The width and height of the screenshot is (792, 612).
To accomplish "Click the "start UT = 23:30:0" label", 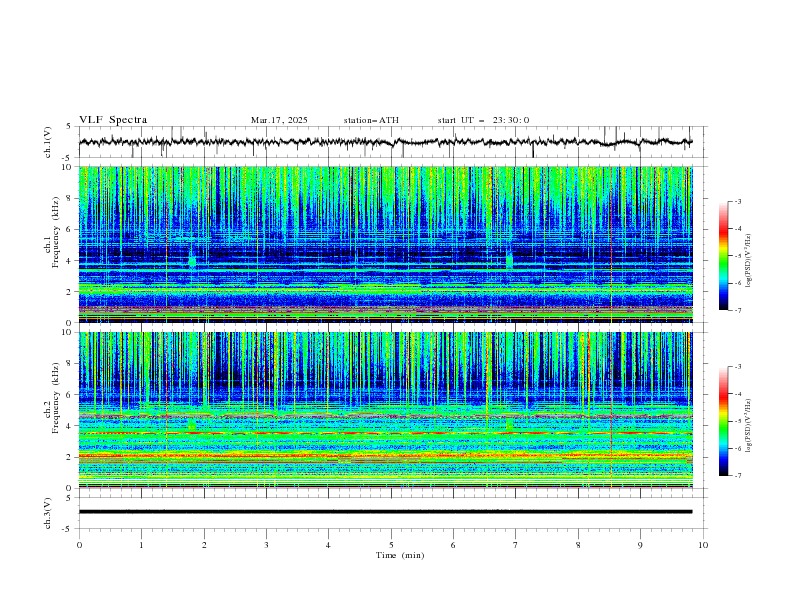I will coord(483,120).
